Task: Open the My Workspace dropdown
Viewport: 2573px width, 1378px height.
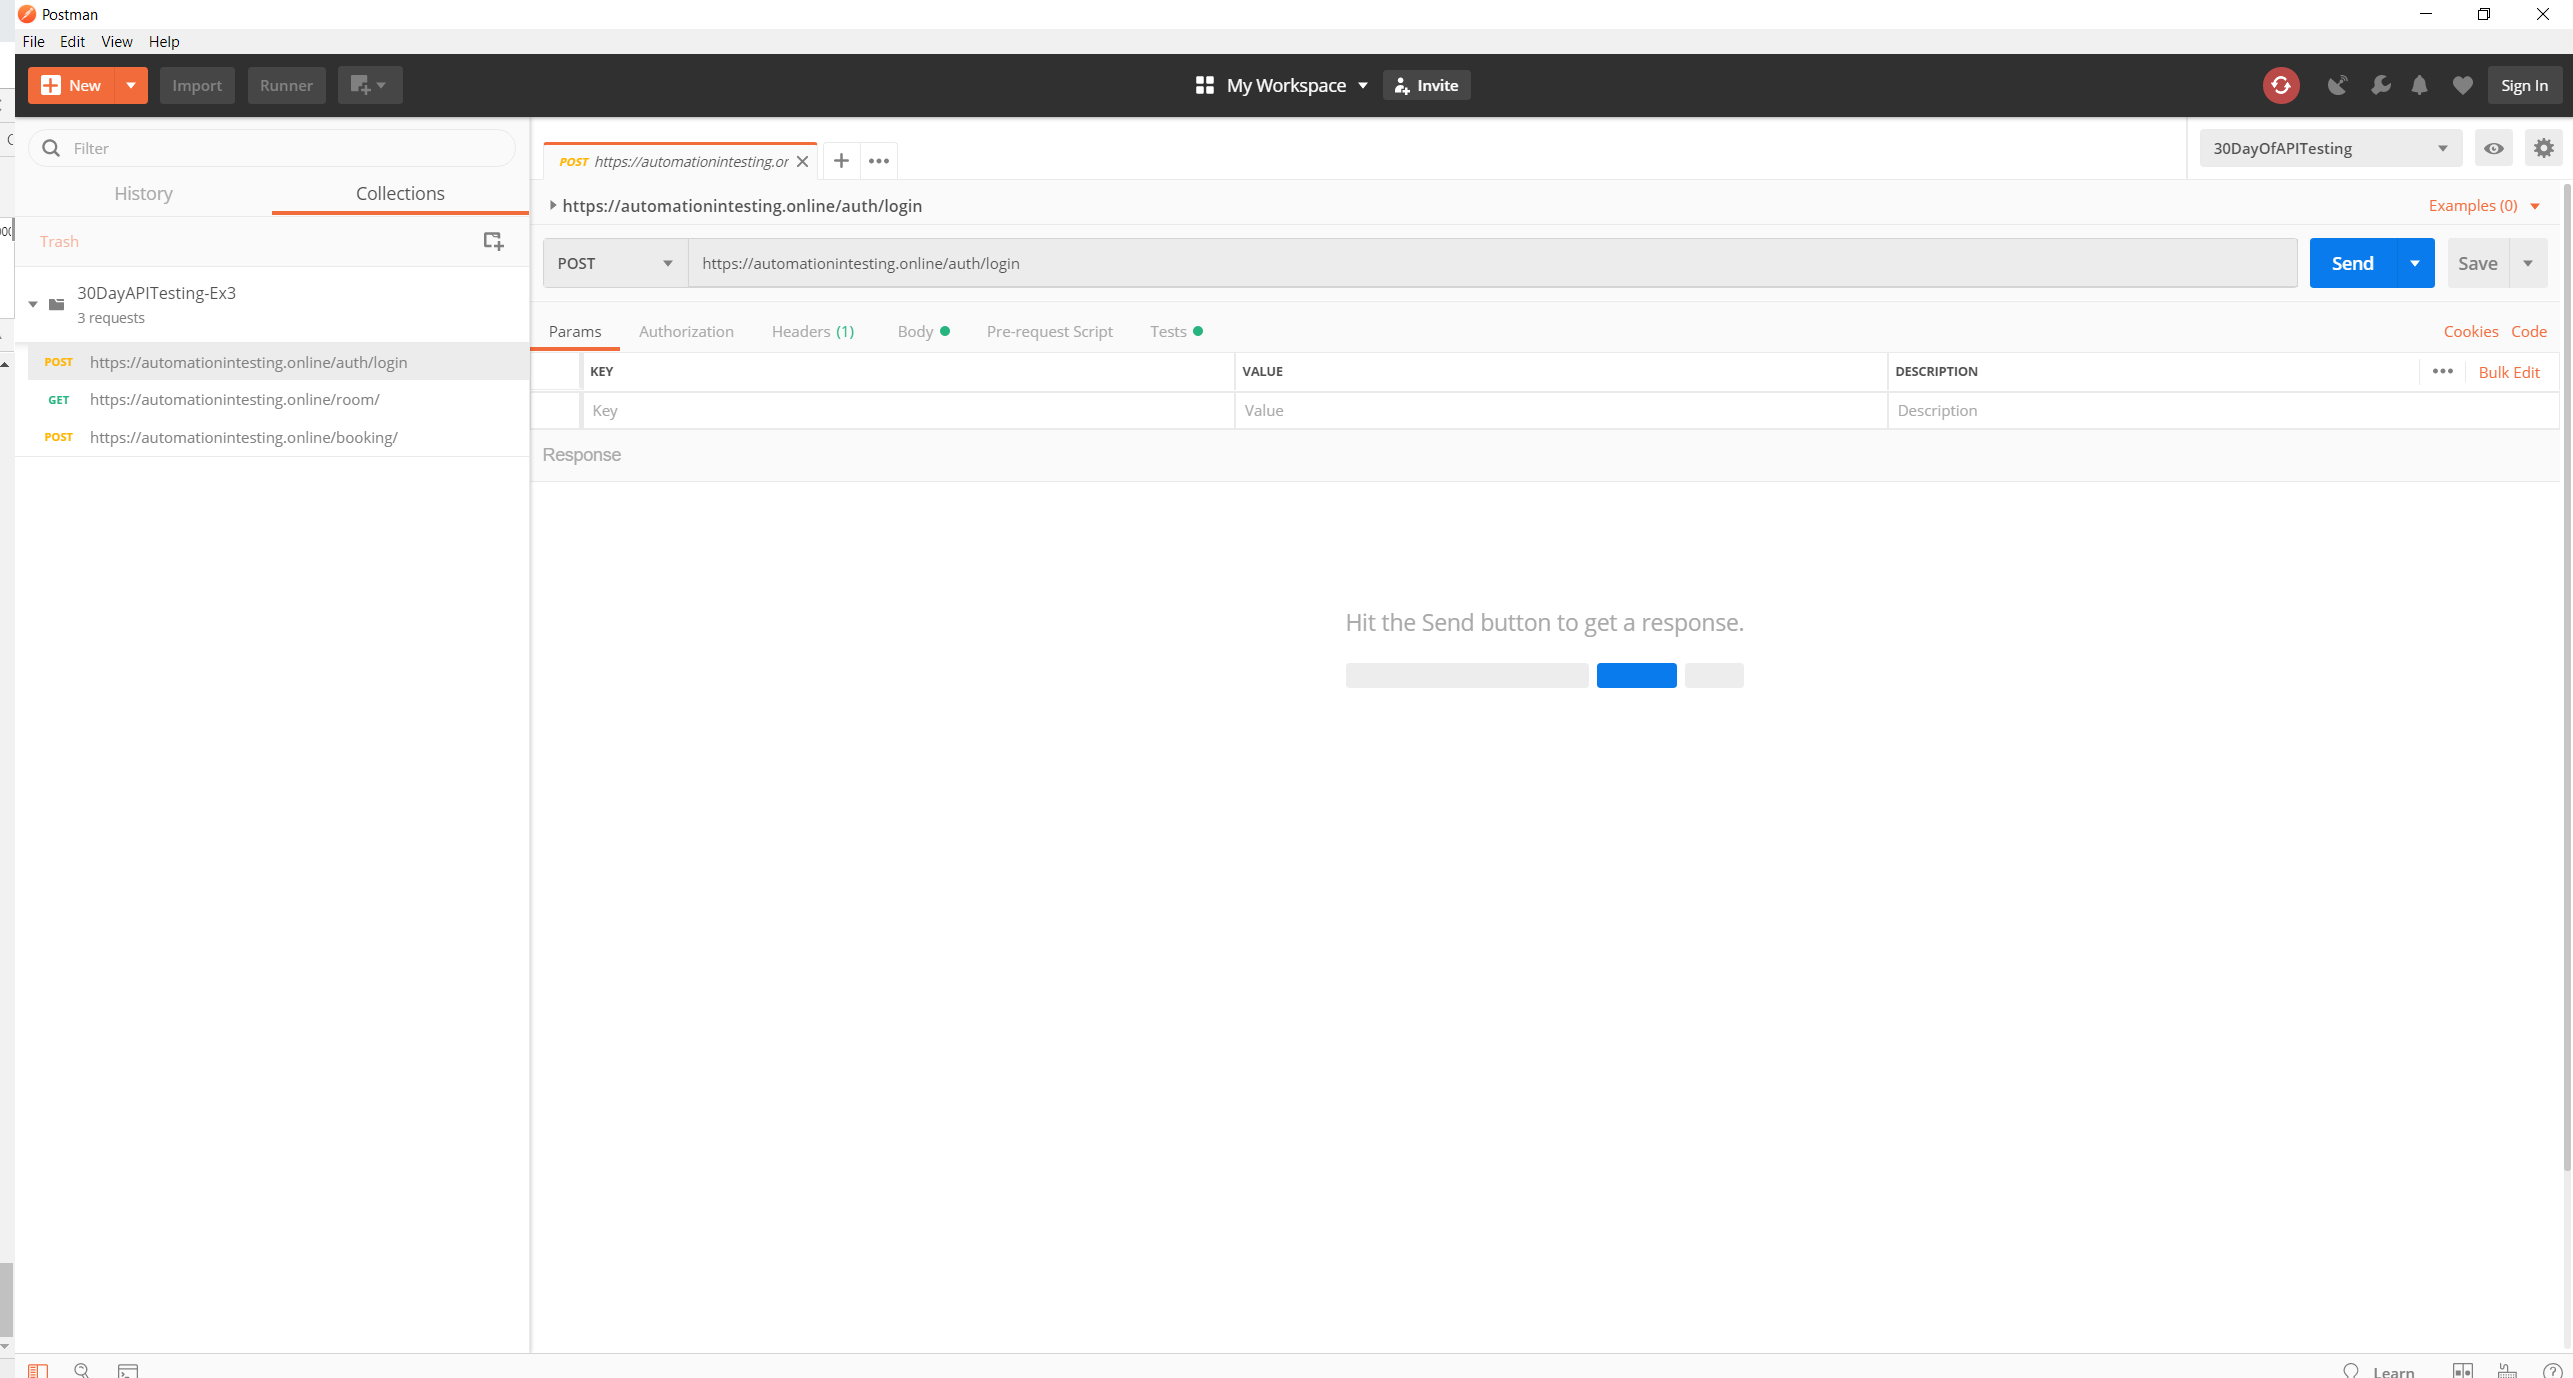Action: point(1362,85)
